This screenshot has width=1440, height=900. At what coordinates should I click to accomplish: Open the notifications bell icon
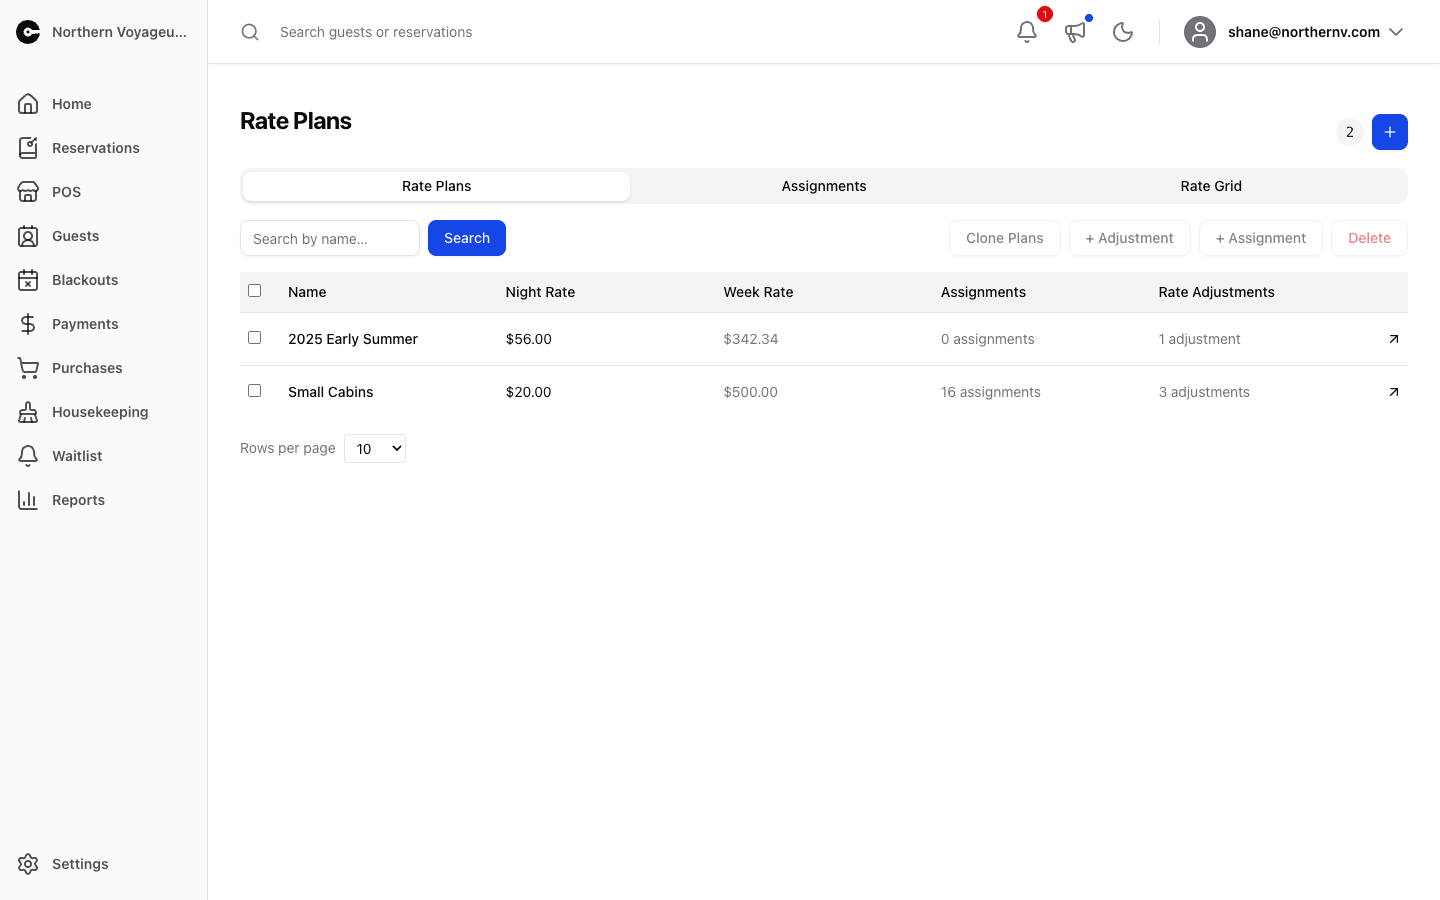[1027, 32]
